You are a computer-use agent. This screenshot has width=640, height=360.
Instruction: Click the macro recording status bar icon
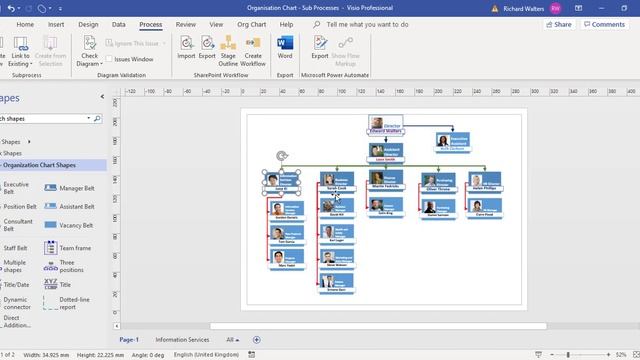(252, 355)
